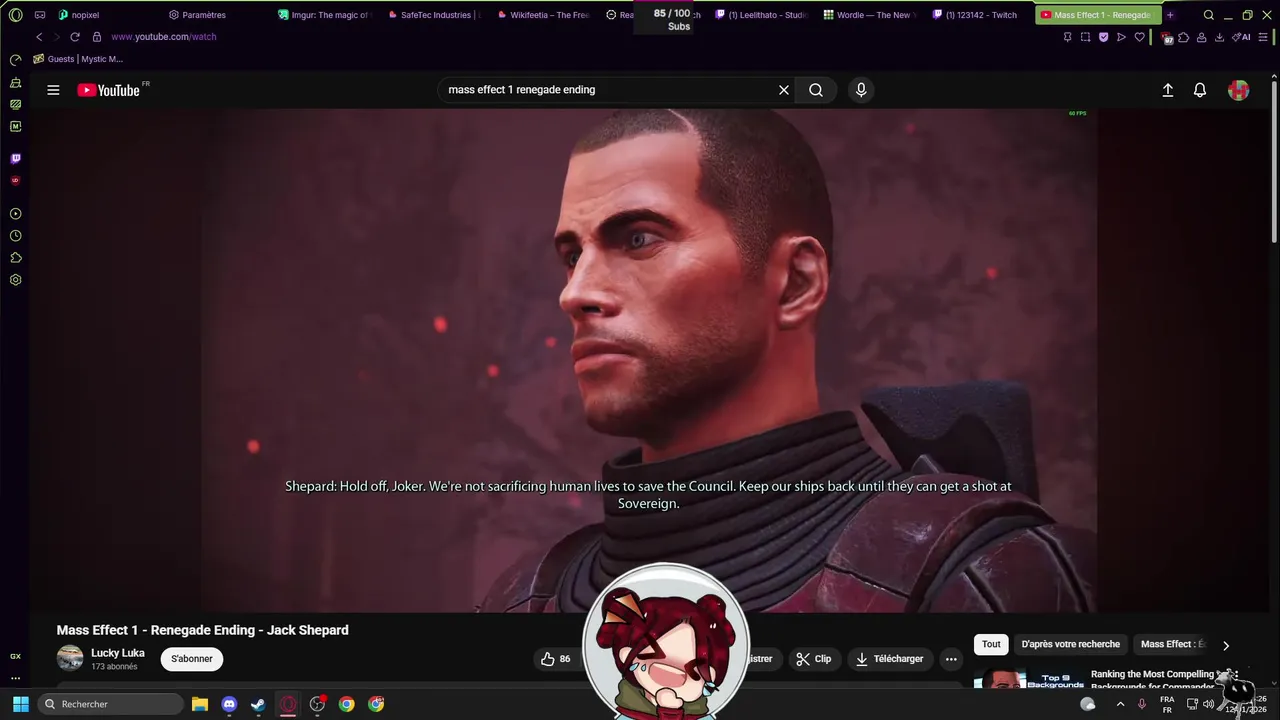Submit search with magnifier button
The width and height of the screenshot is (1280, 720).
(x=816, y=90)
